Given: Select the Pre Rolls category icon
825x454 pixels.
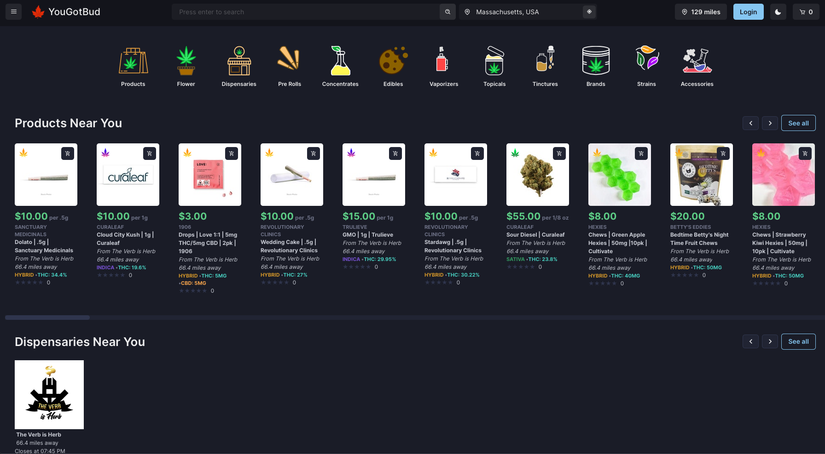Looking at the screenshot, I should tap(289, 62).
